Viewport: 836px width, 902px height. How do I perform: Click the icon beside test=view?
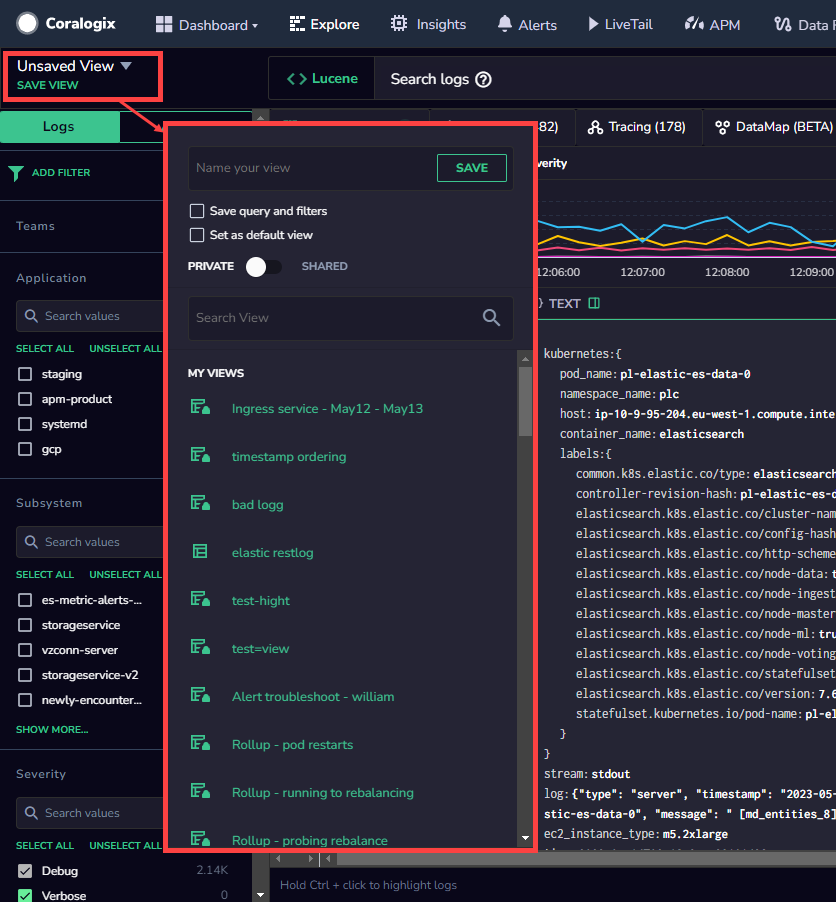coord(200,647)
